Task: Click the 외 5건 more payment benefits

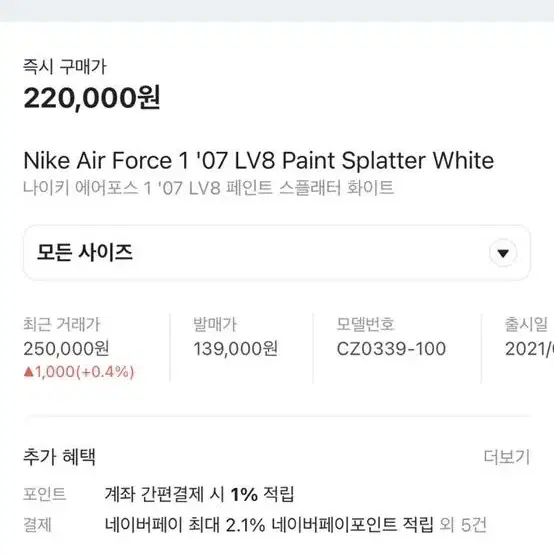Action: (463, 525)
